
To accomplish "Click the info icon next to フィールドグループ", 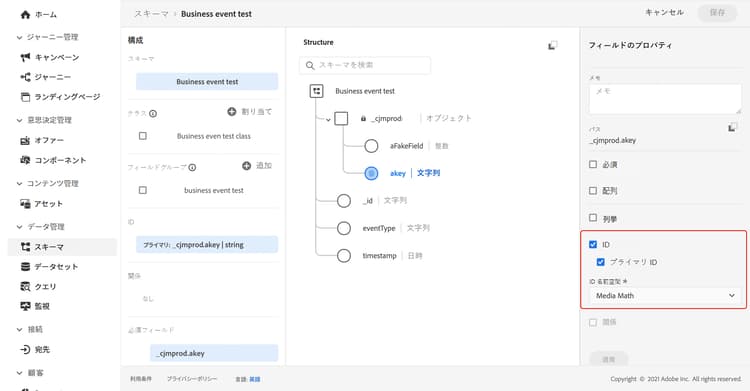I will (192, 168).
